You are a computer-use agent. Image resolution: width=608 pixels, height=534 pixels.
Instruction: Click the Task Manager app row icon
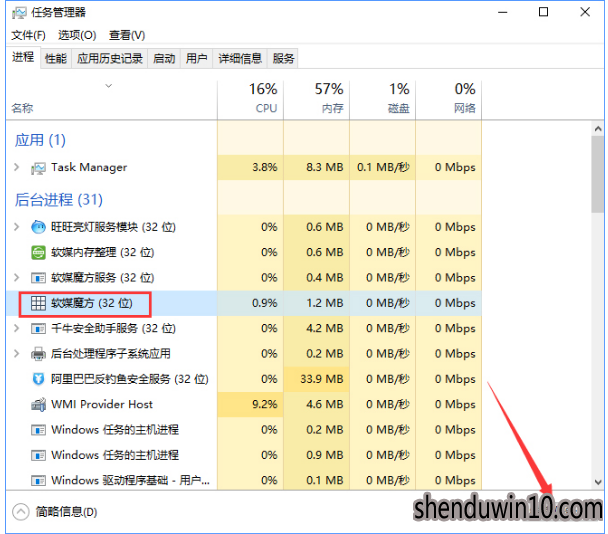(38, 168)
